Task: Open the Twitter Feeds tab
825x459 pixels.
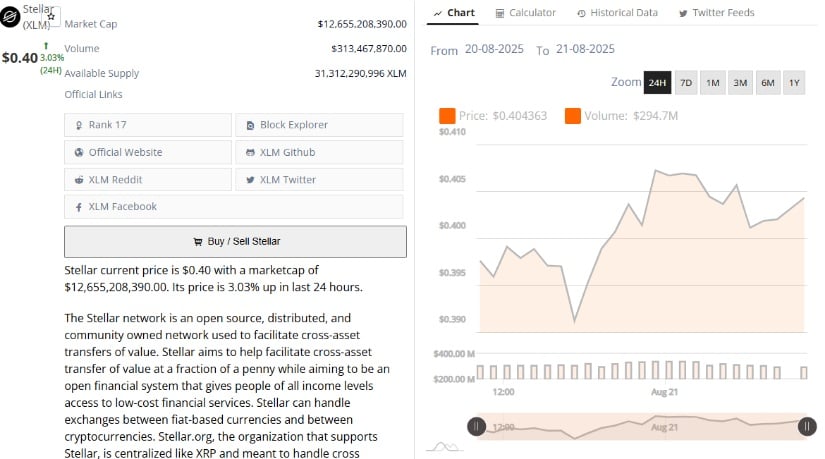Action: tap(717, 13)
